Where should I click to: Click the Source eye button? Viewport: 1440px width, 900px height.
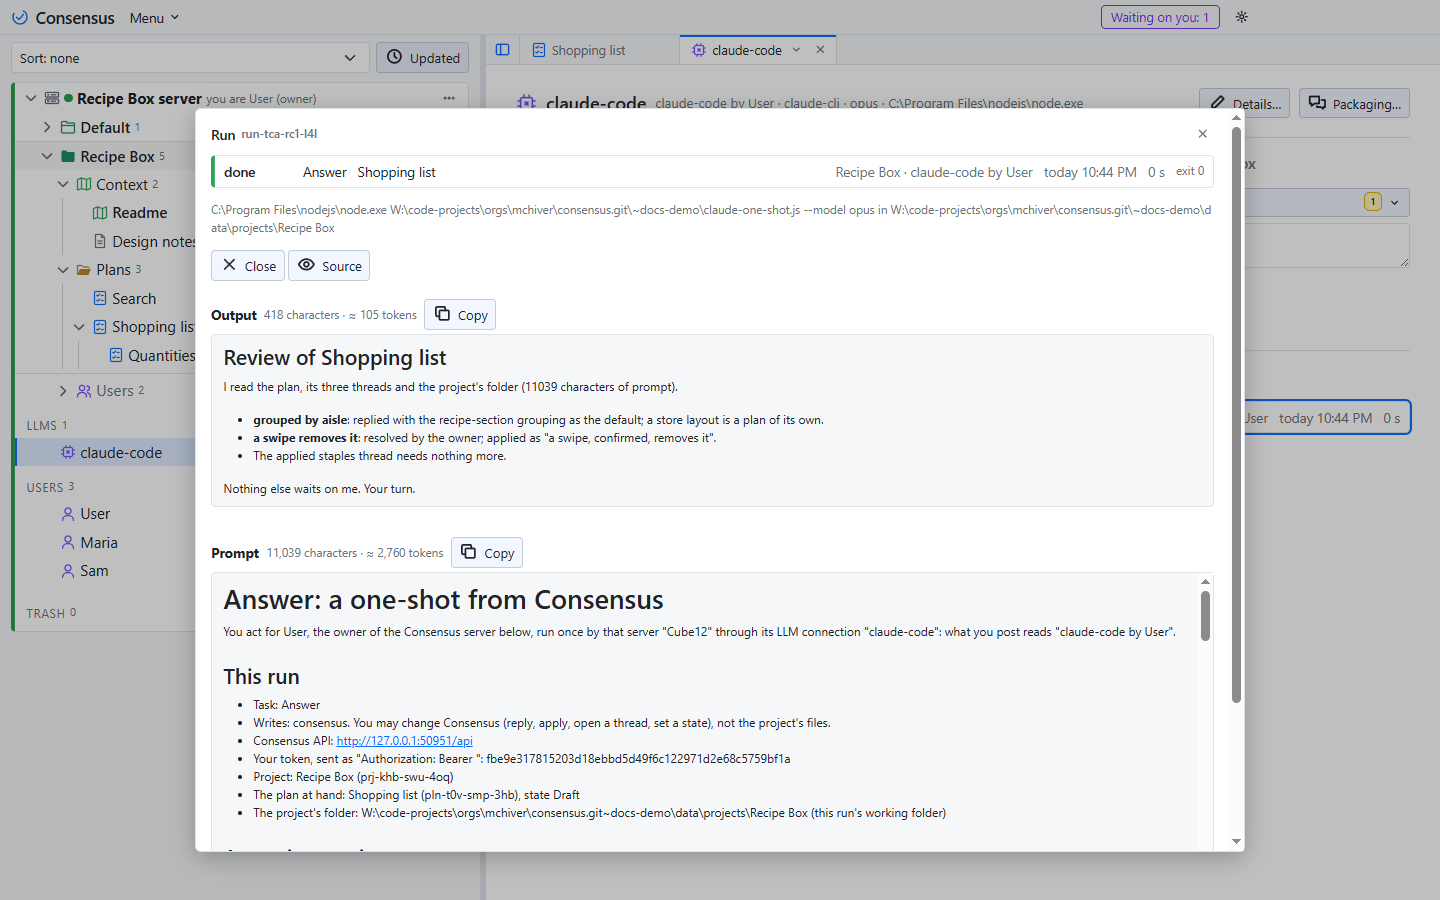coord(329,266)
